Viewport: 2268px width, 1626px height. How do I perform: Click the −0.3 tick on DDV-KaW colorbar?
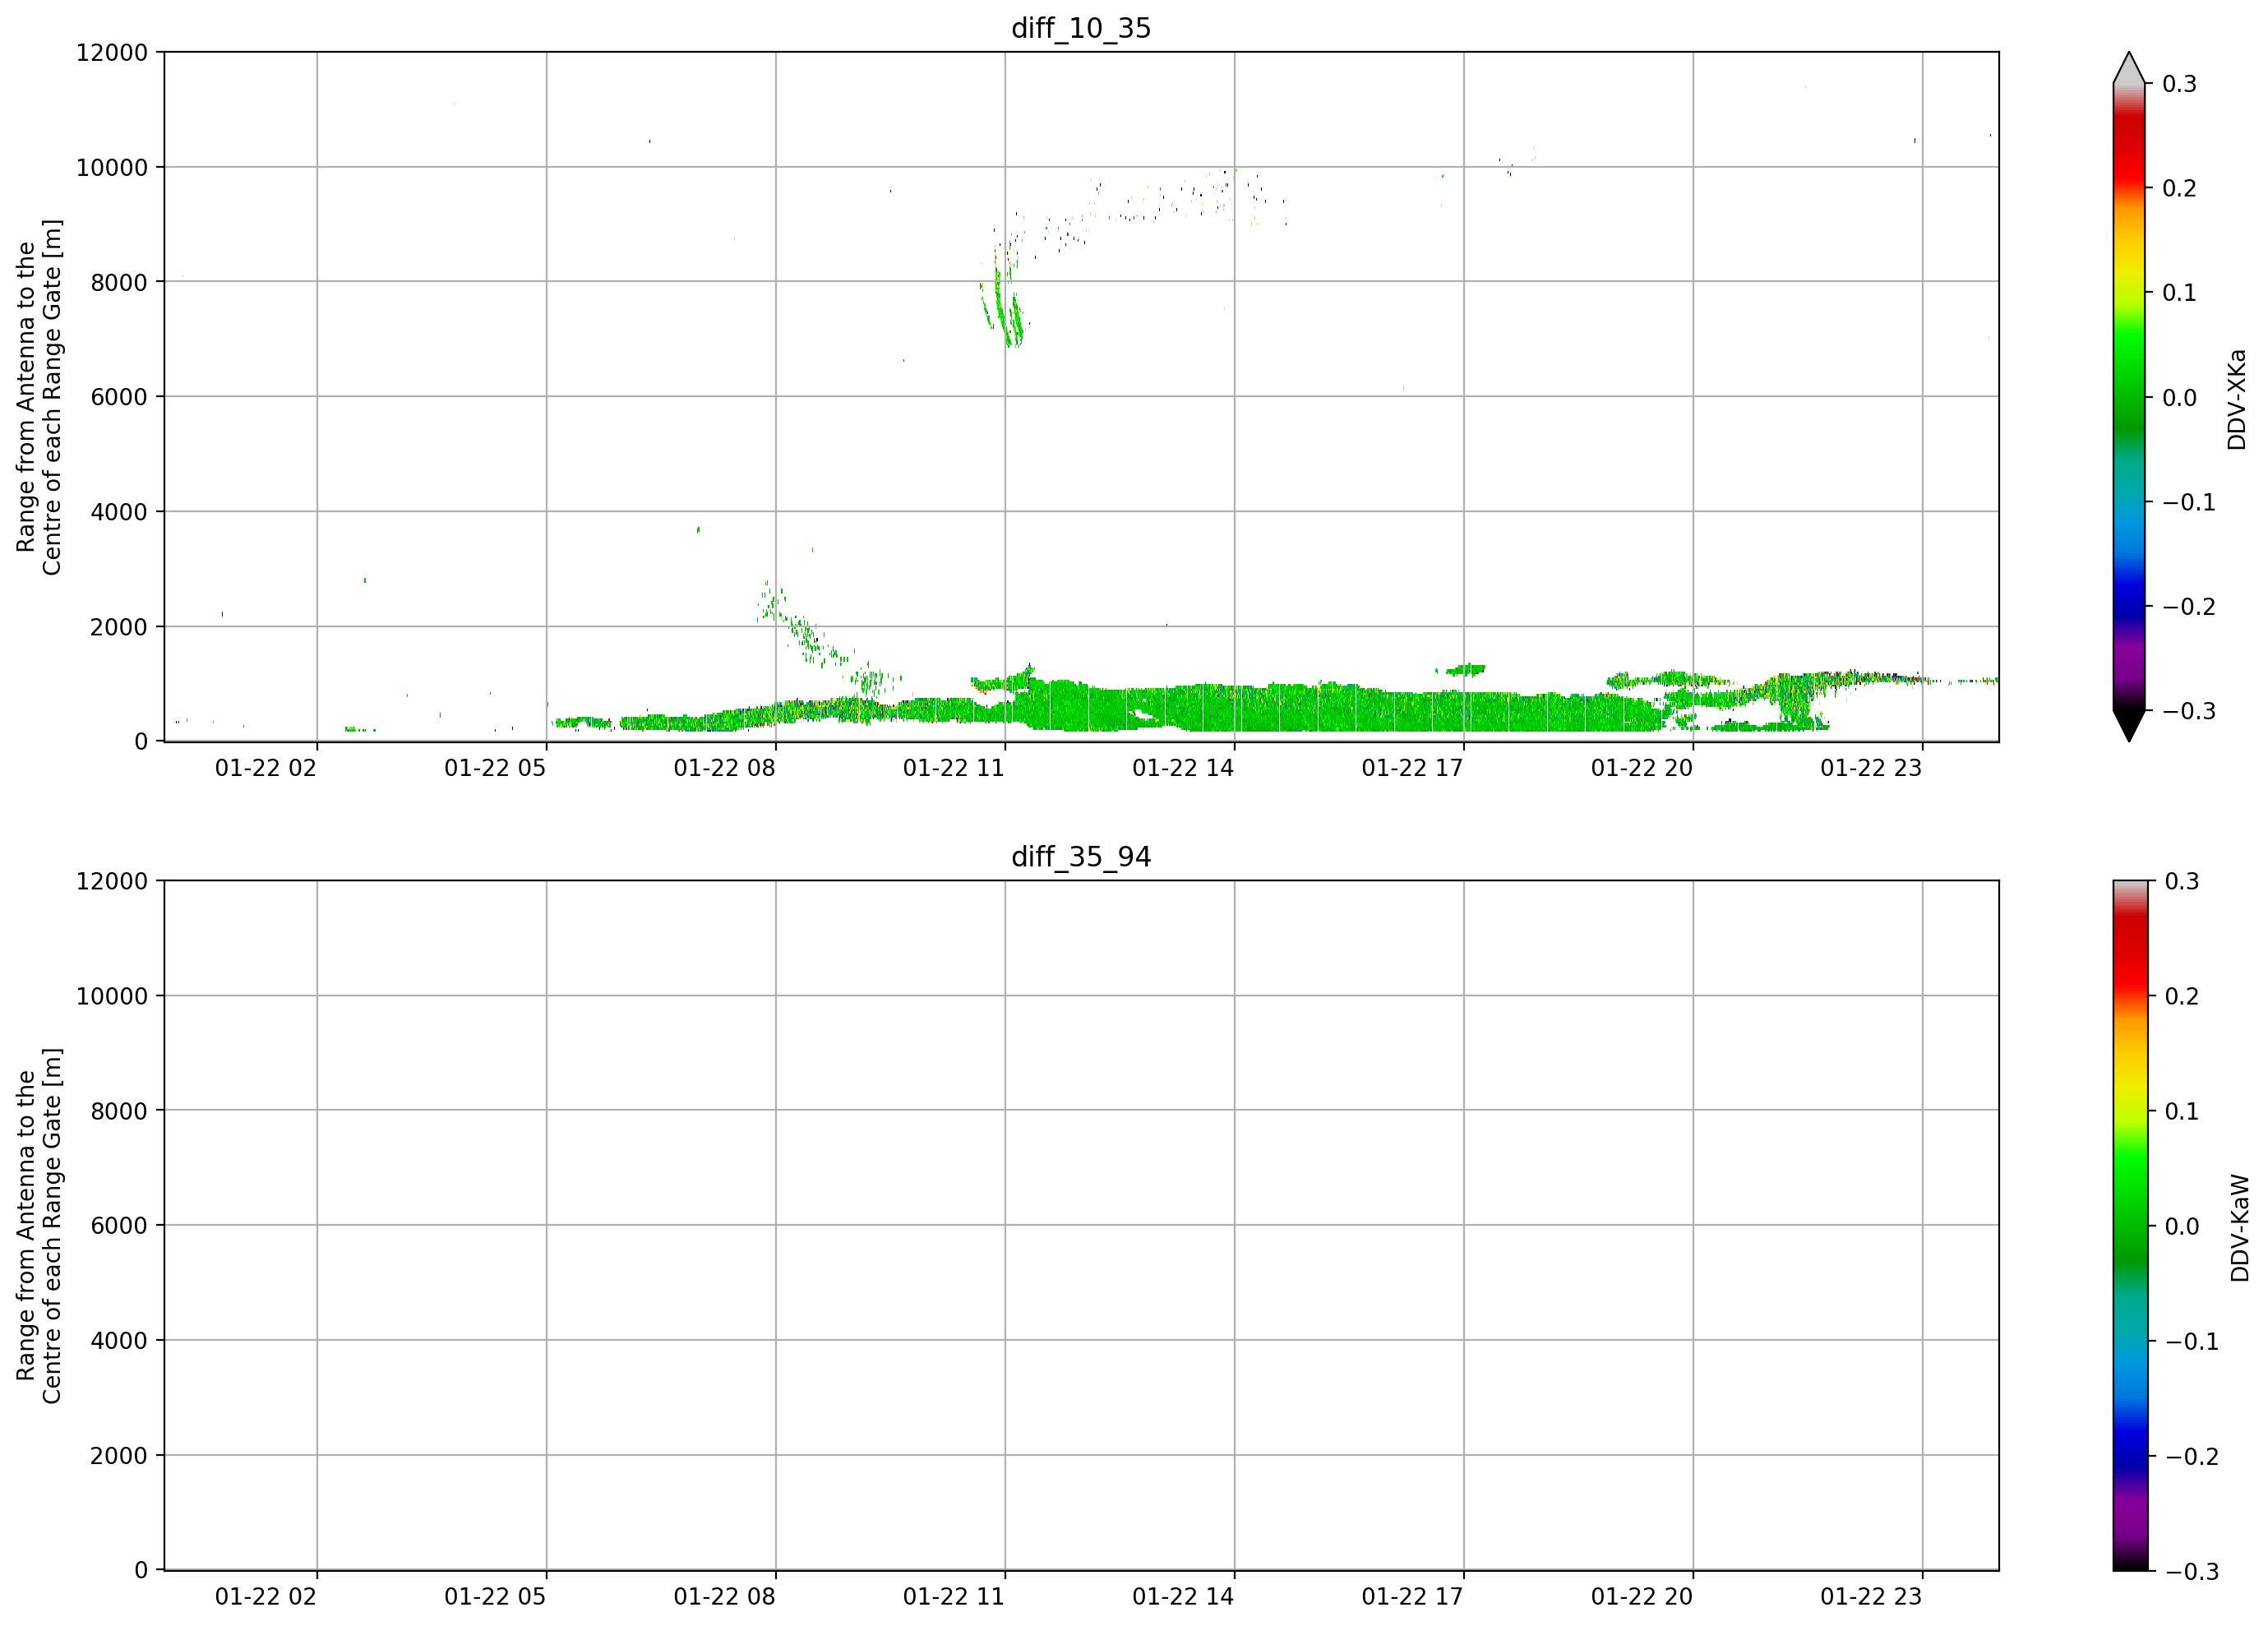[2192, 1571]
